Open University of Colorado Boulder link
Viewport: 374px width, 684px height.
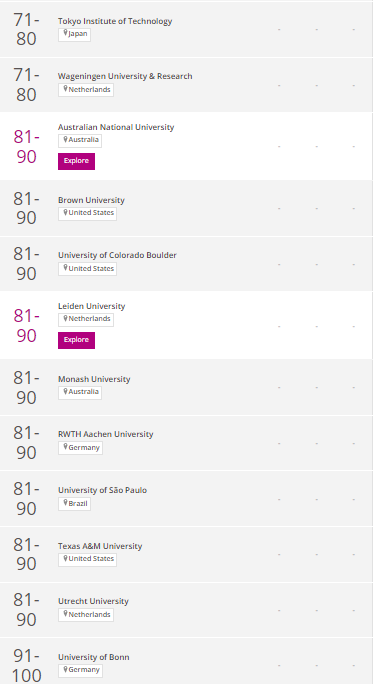pos(117,255)
